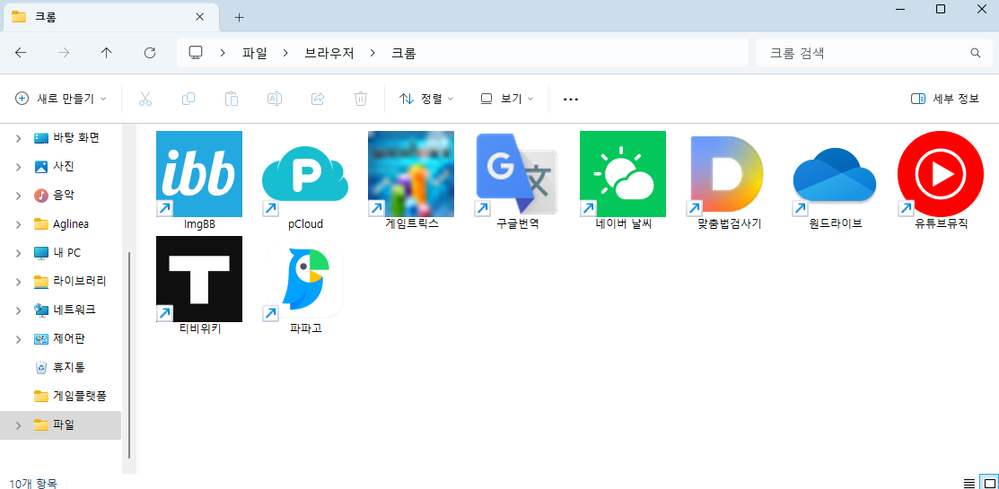The image size is (999, 489).
Task: Click the 네이버 날씨 shortcut icon
Action: [x=622, y=174]
